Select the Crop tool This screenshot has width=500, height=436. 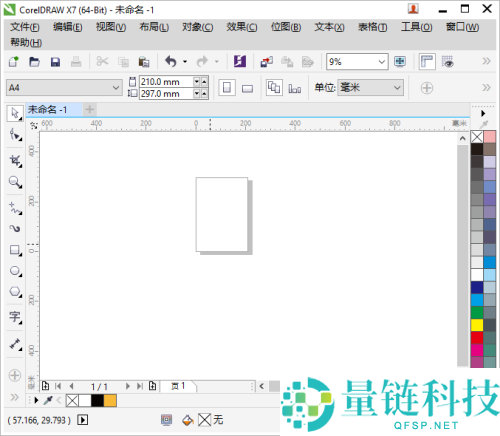(15, 161)
